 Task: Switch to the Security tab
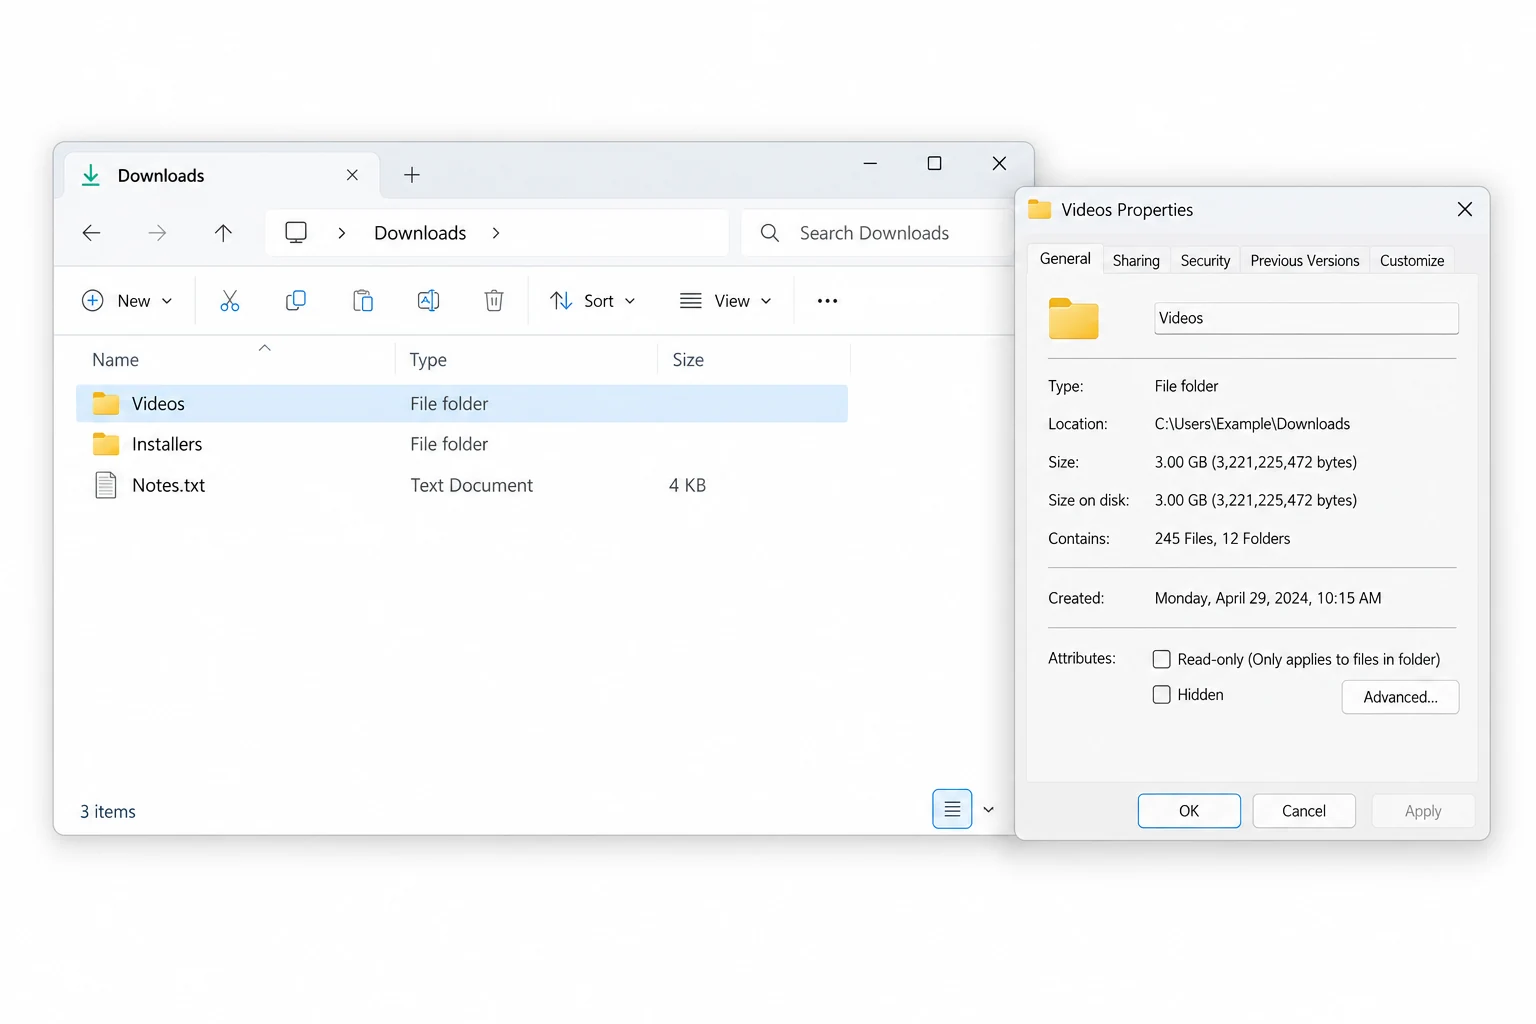[x=1205, y=261]
